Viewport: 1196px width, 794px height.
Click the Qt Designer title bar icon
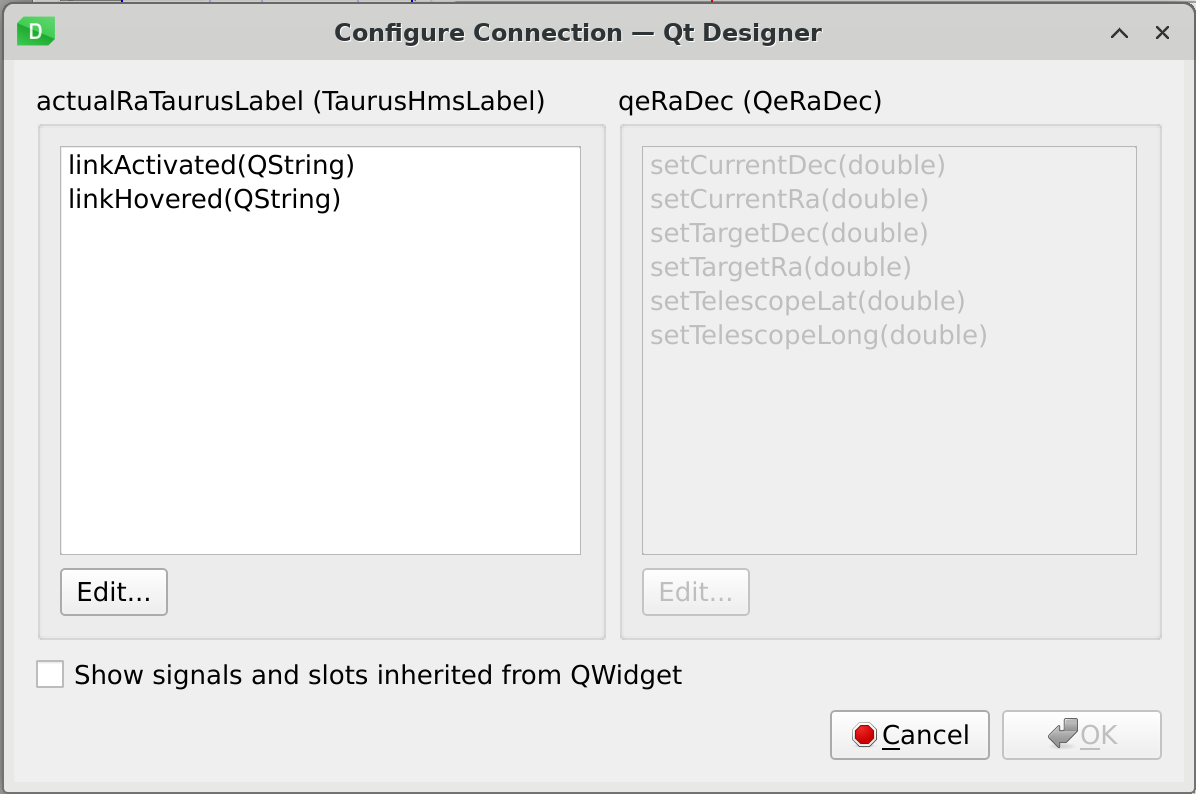(36, 32)
